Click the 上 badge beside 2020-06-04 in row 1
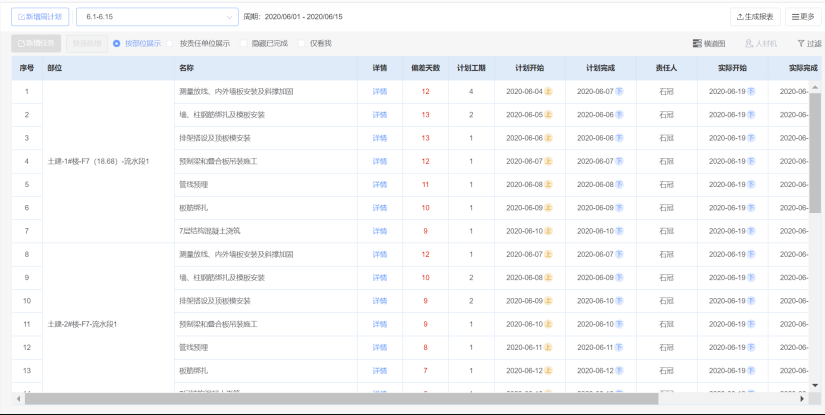The height and width of the screenshot is (415, 825). [x=548, y=92]
